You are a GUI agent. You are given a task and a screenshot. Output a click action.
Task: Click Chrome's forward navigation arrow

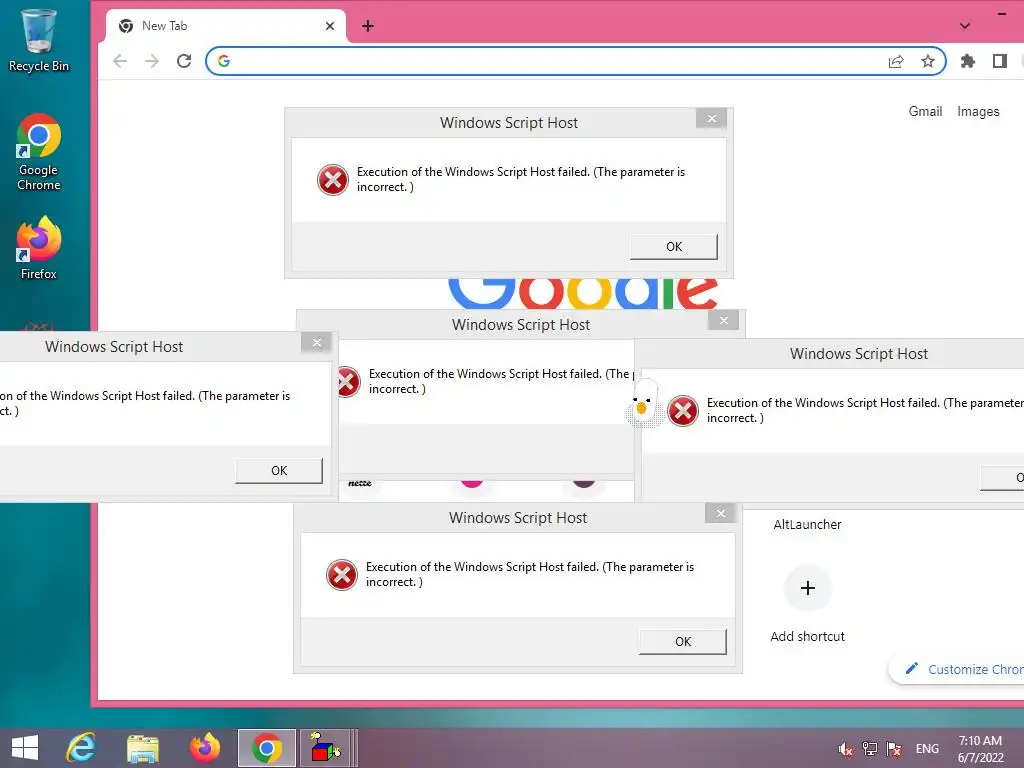click(152, 61)
